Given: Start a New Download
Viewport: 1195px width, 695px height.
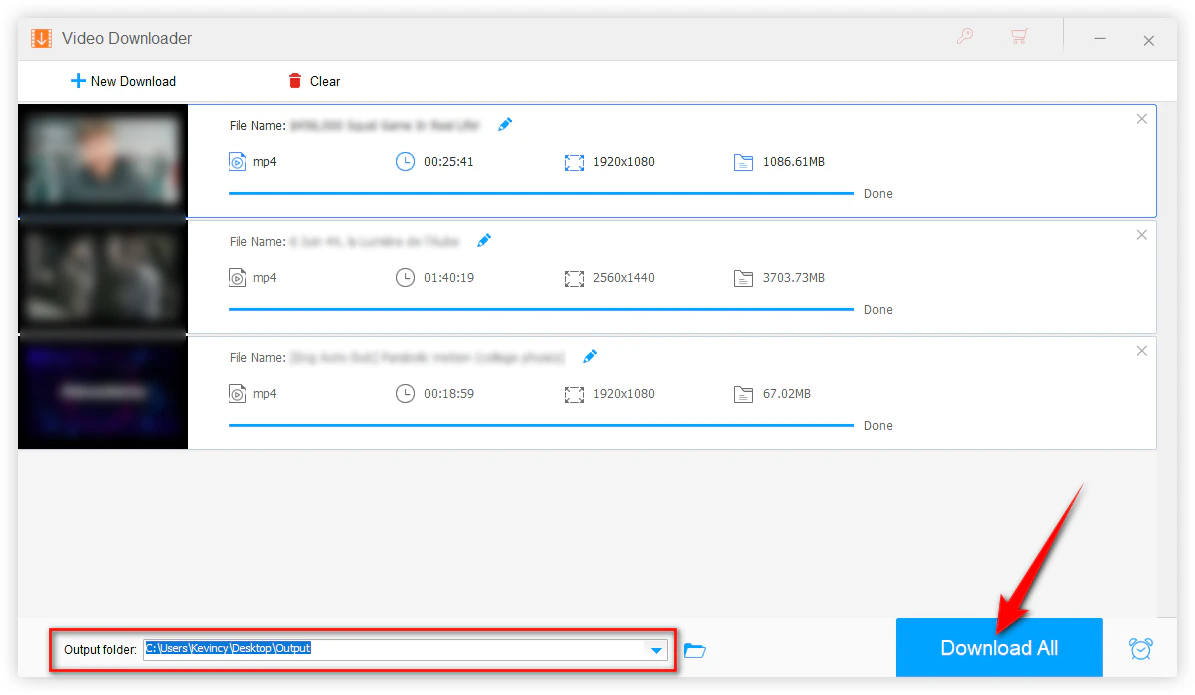Looking at the screenshot, I should coord(122,81).
